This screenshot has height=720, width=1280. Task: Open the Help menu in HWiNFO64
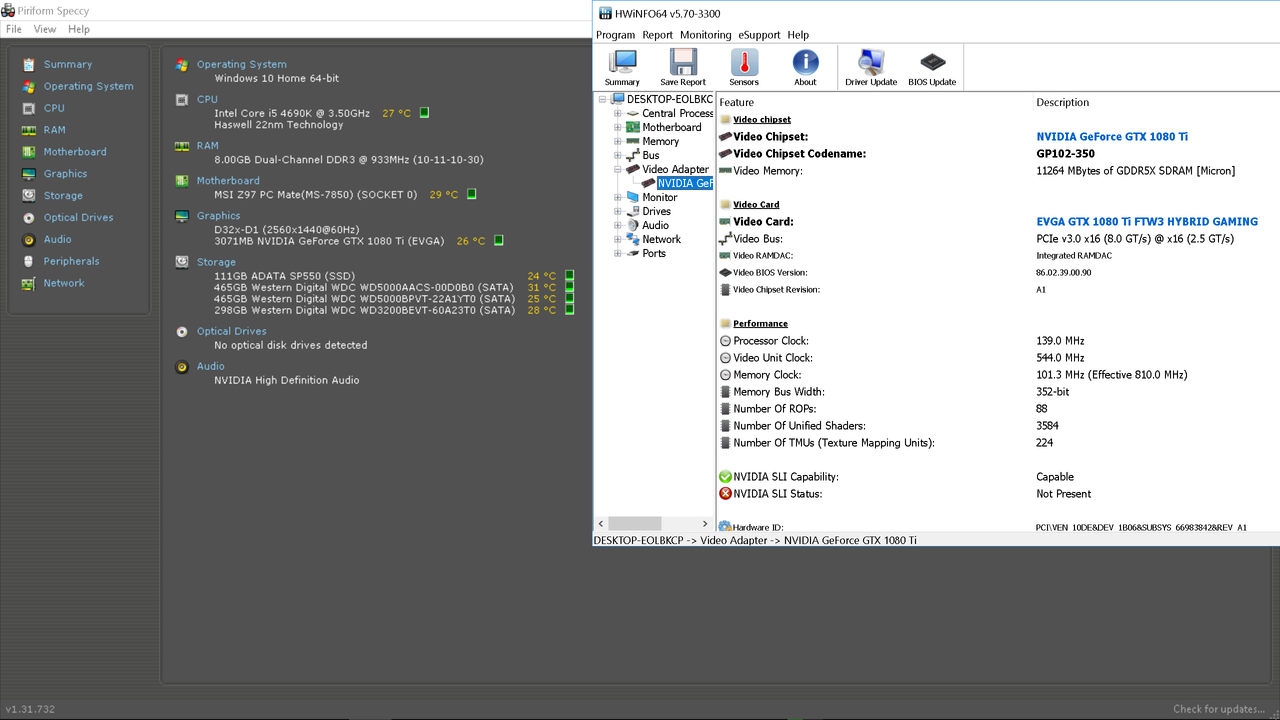[798, 35]
